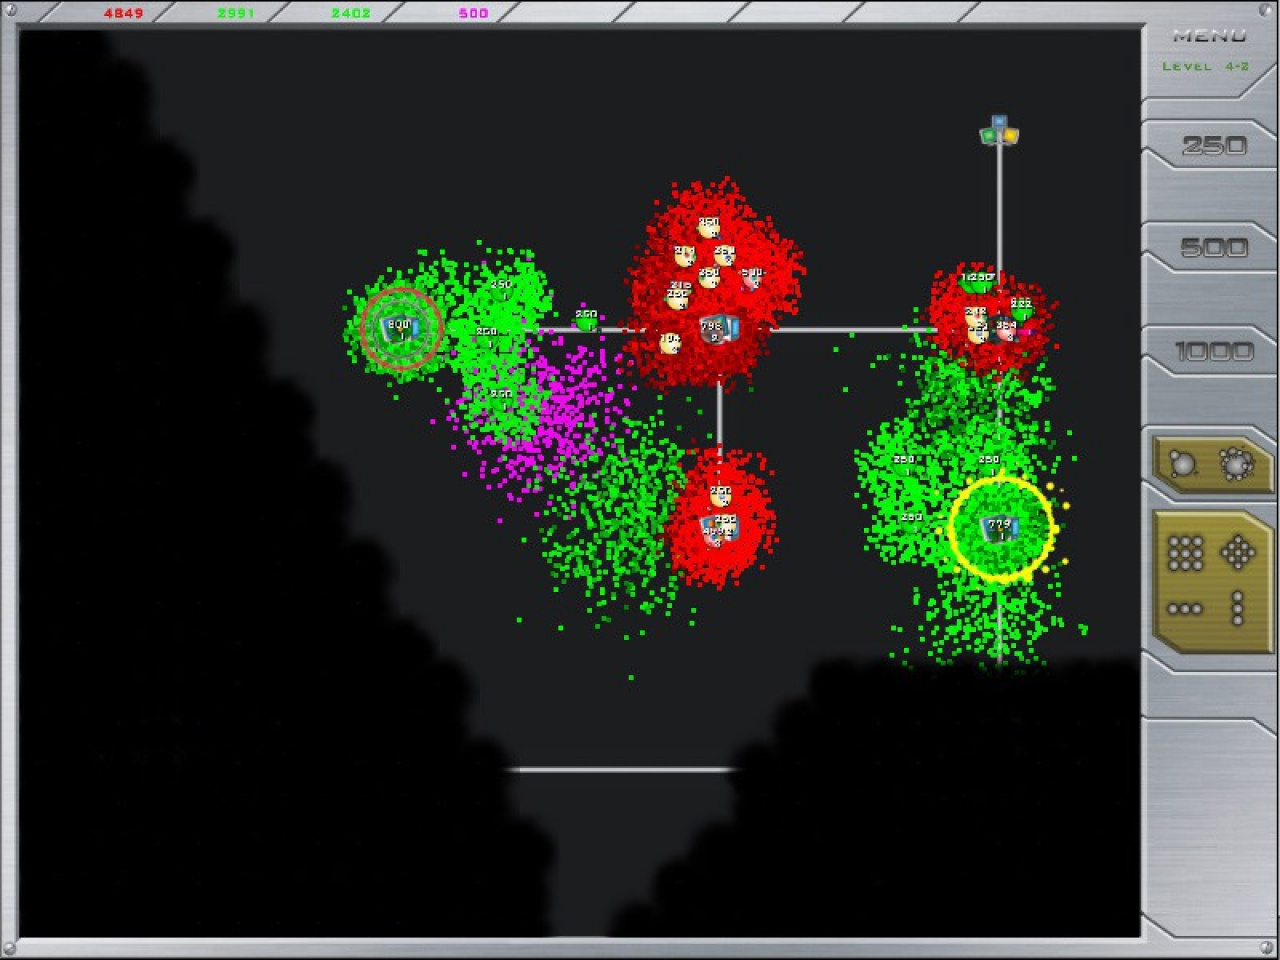Pick the vertical line formation icon
Viewport: 1280px width, 960px height.
click(1238, 607)
